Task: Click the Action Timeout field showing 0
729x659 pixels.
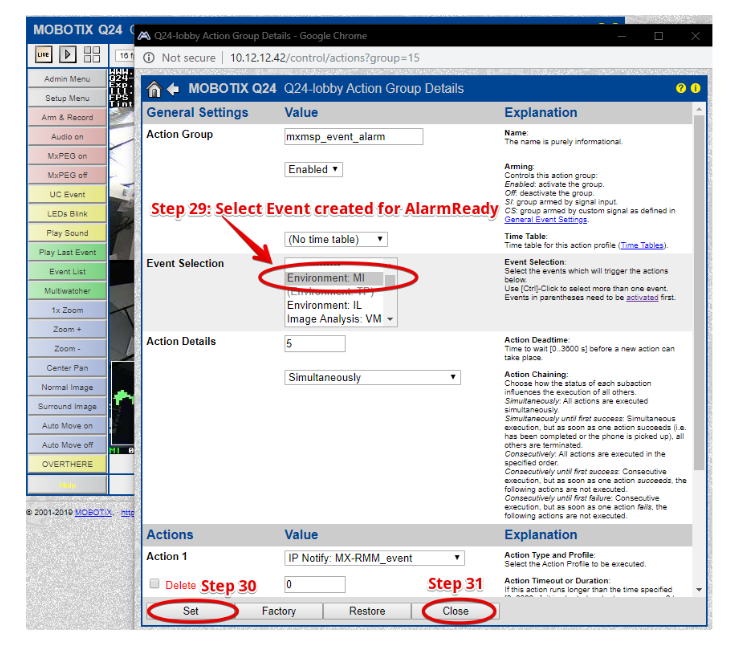Action: point(315,585)
